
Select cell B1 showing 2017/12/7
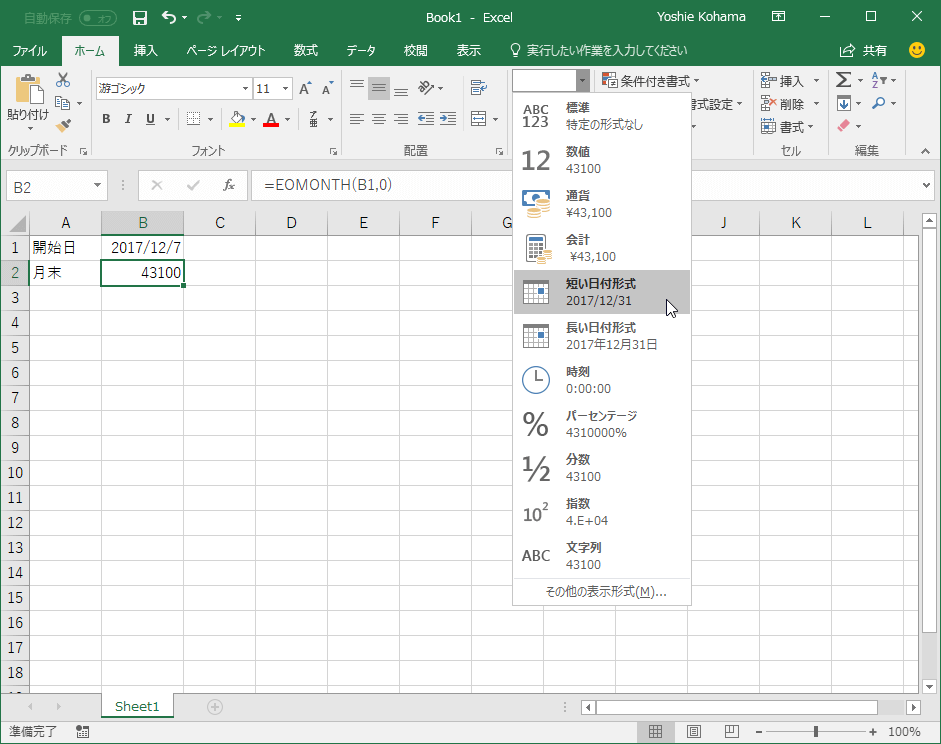[142, 247]
